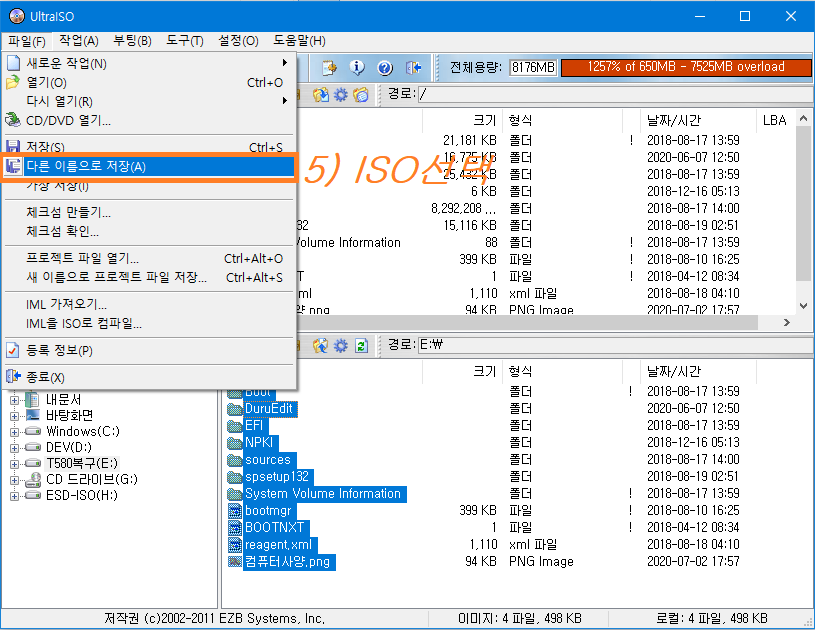Click the folder with globe icon in upper toolbar
Screen dimensions: 815x630
tap(361, 95)
